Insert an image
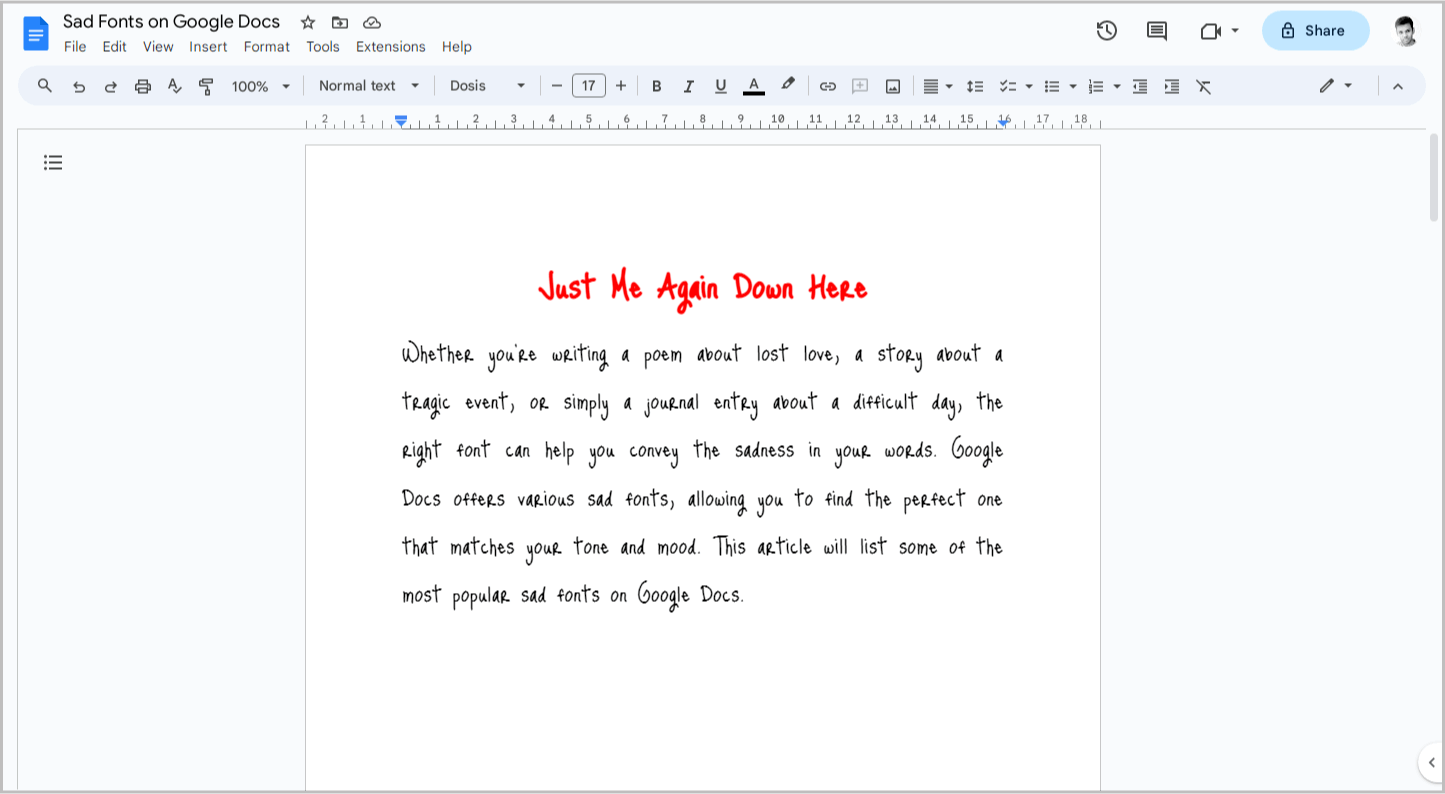Image resolution: width=1445 pixels, height=794 pixels. pyautogui.click(x=893, y=87)
